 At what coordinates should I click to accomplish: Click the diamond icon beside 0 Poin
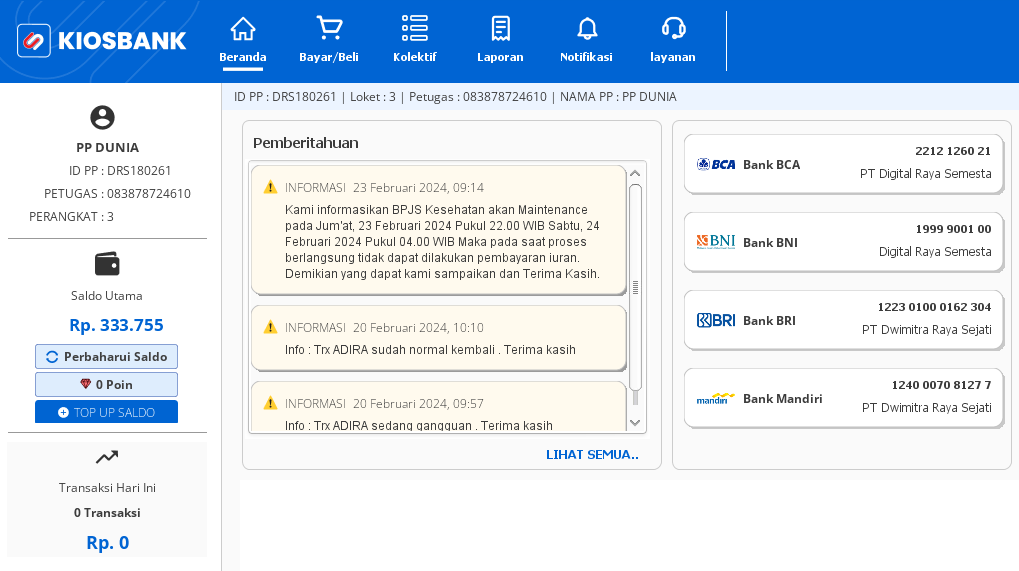click(x=85, y=384)
